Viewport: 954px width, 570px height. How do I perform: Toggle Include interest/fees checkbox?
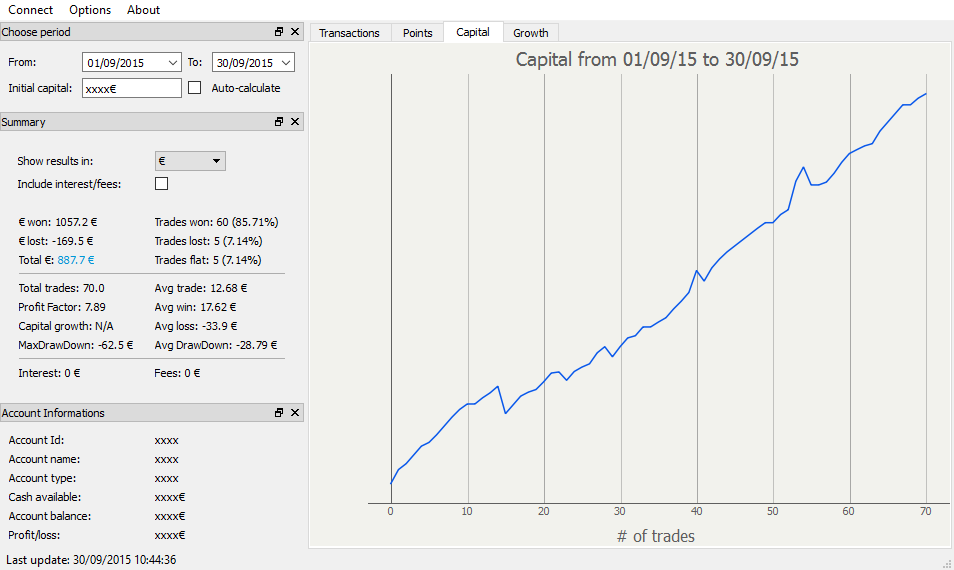tap(161, 184)
